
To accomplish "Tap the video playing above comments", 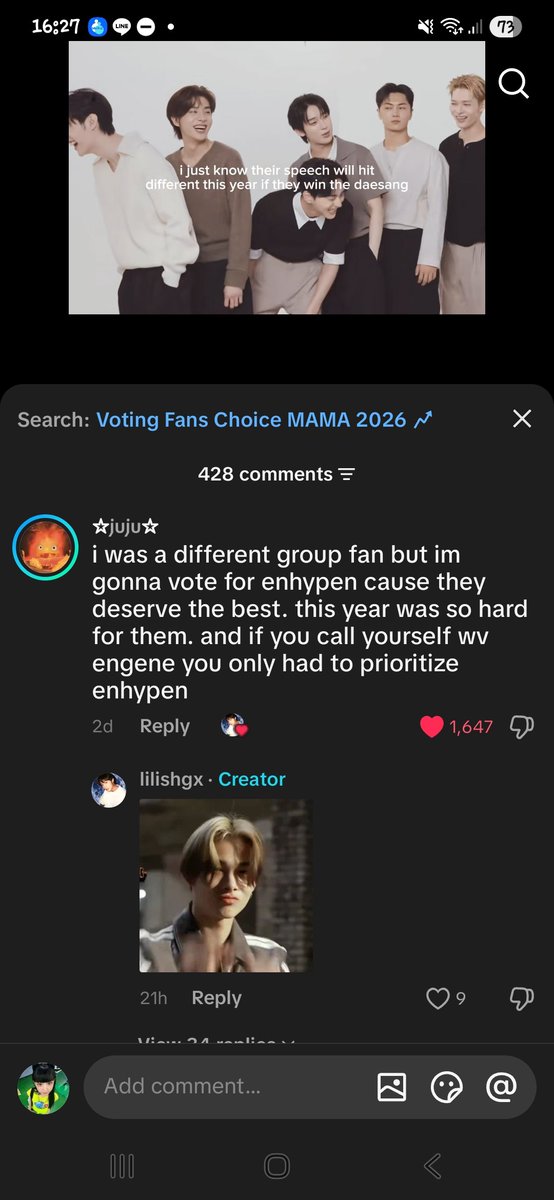I will [277, 177].
